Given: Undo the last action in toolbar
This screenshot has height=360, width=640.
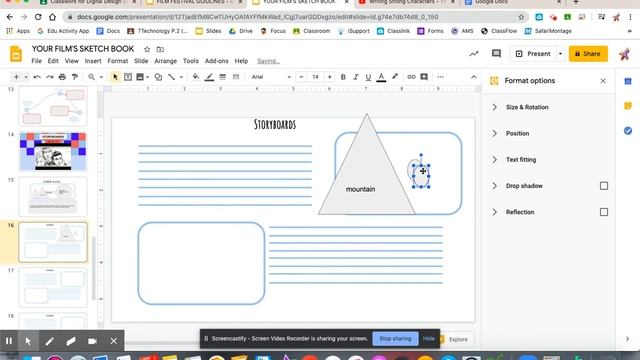Looking at the screenshot, I should [x=37, y=77].
